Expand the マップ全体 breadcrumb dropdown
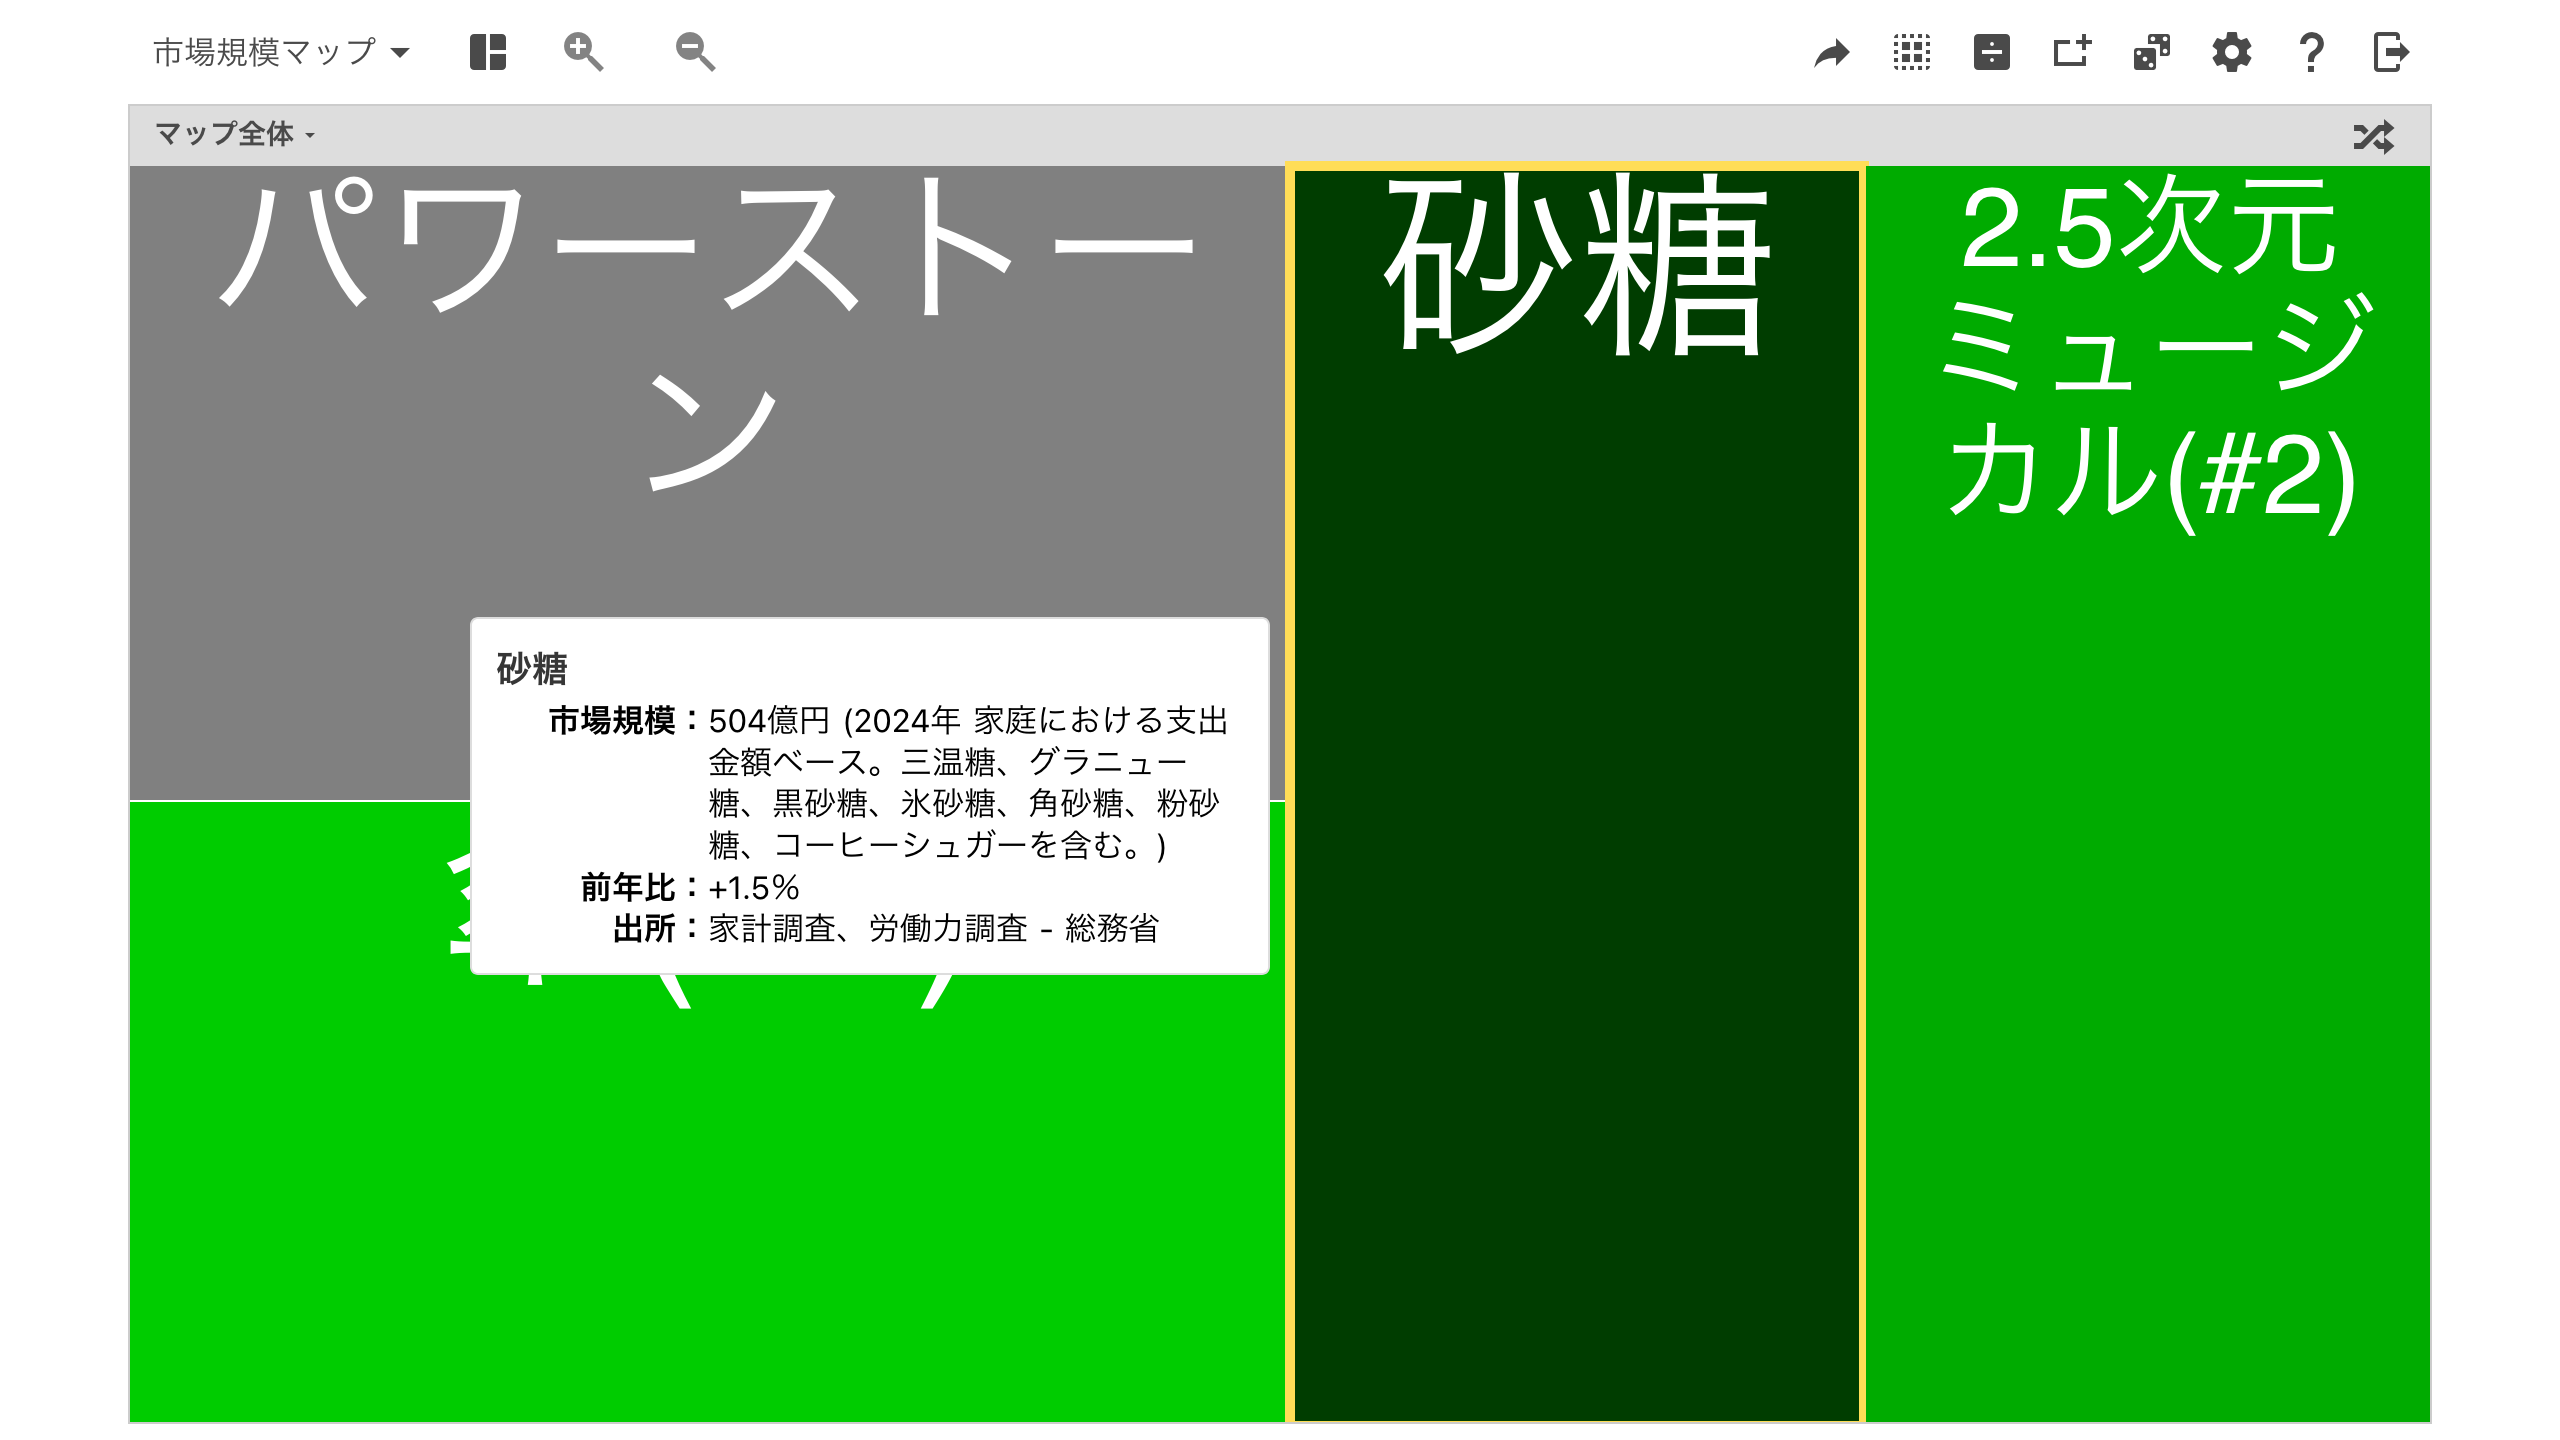 click(x=235, y=134)
